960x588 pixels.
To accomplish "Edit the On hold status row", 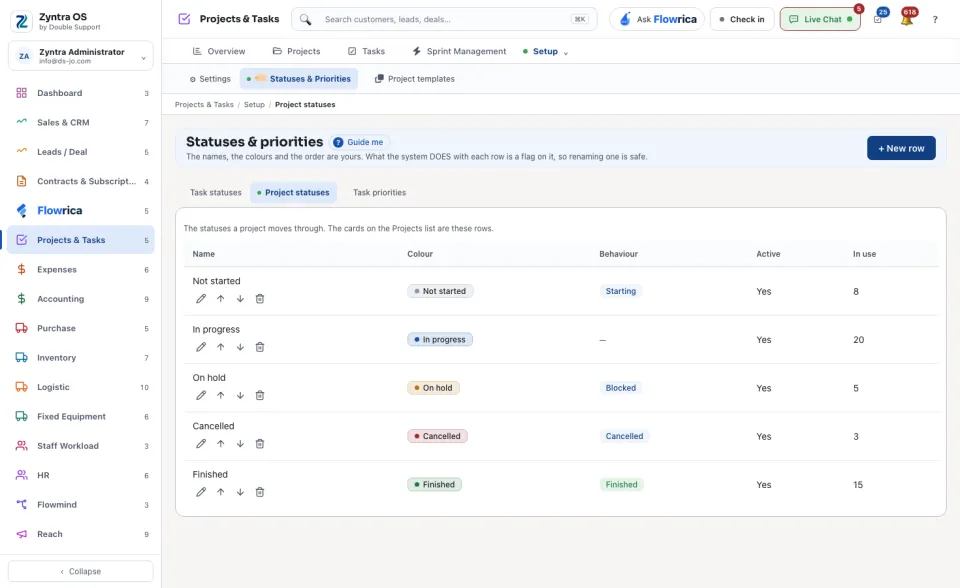I will [x=201, y=396].
